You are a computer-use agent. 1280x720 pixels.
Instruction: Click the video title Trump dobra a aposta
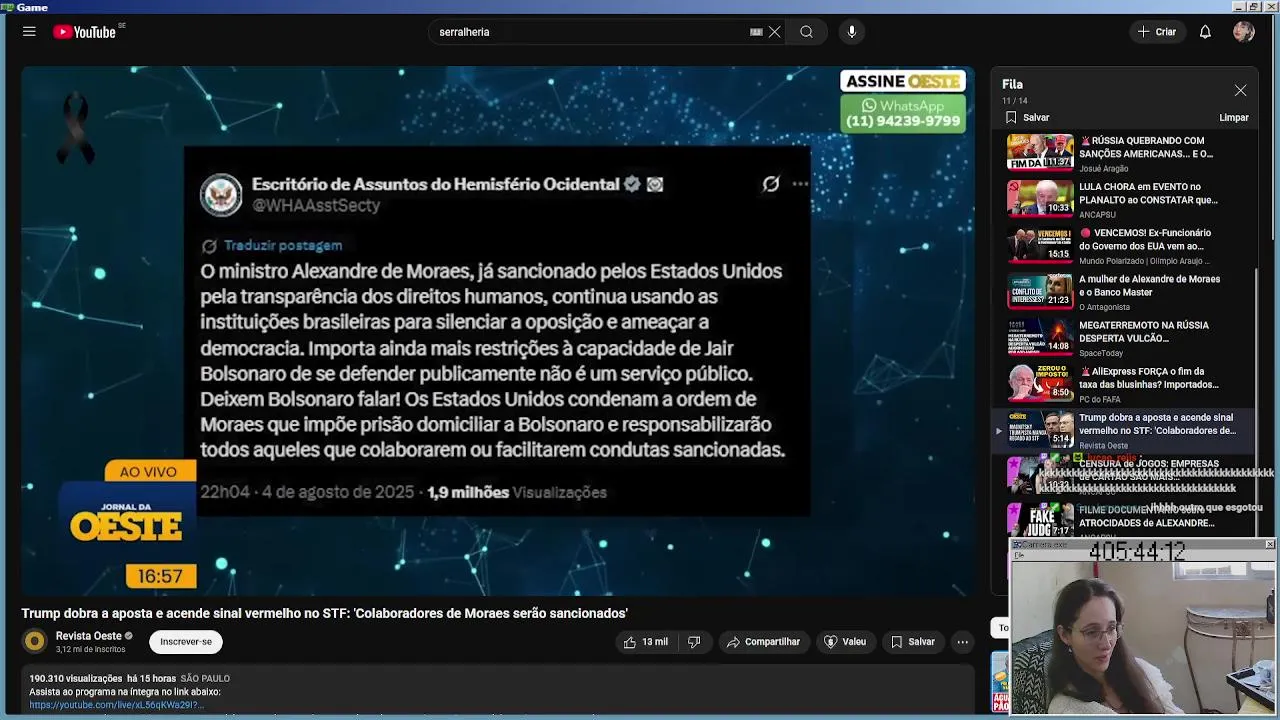(x=325, y=613)
